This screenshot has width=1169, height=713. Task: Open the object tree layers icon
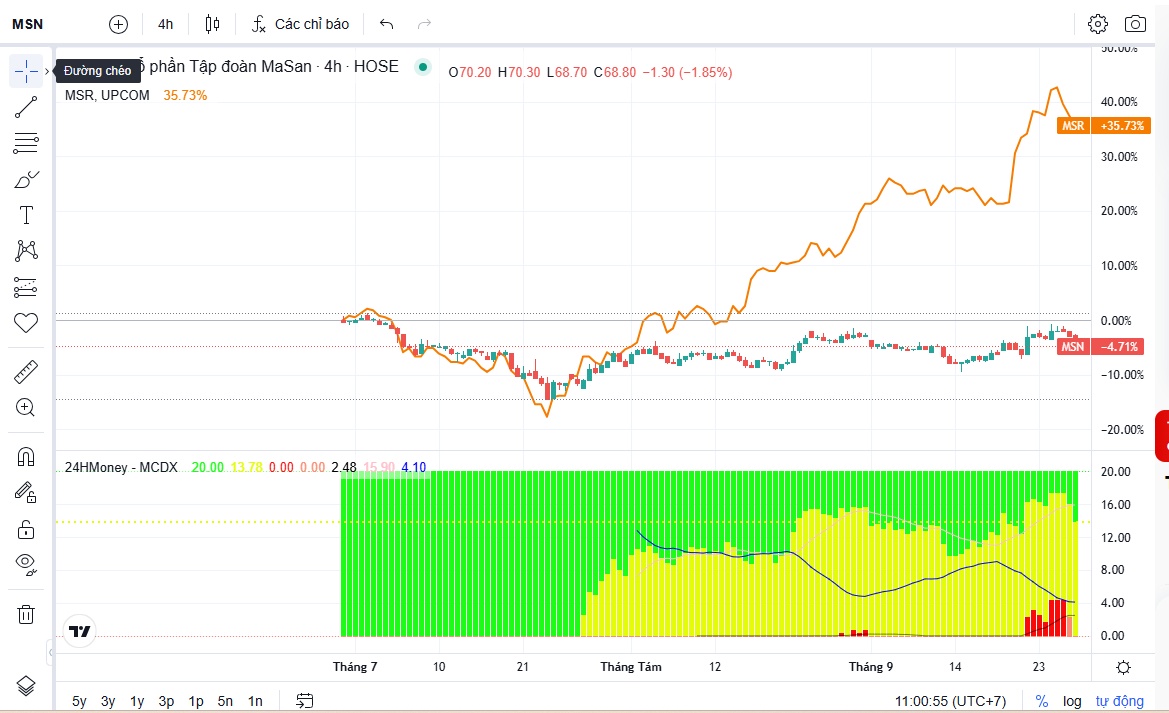(x=26, y=685)
